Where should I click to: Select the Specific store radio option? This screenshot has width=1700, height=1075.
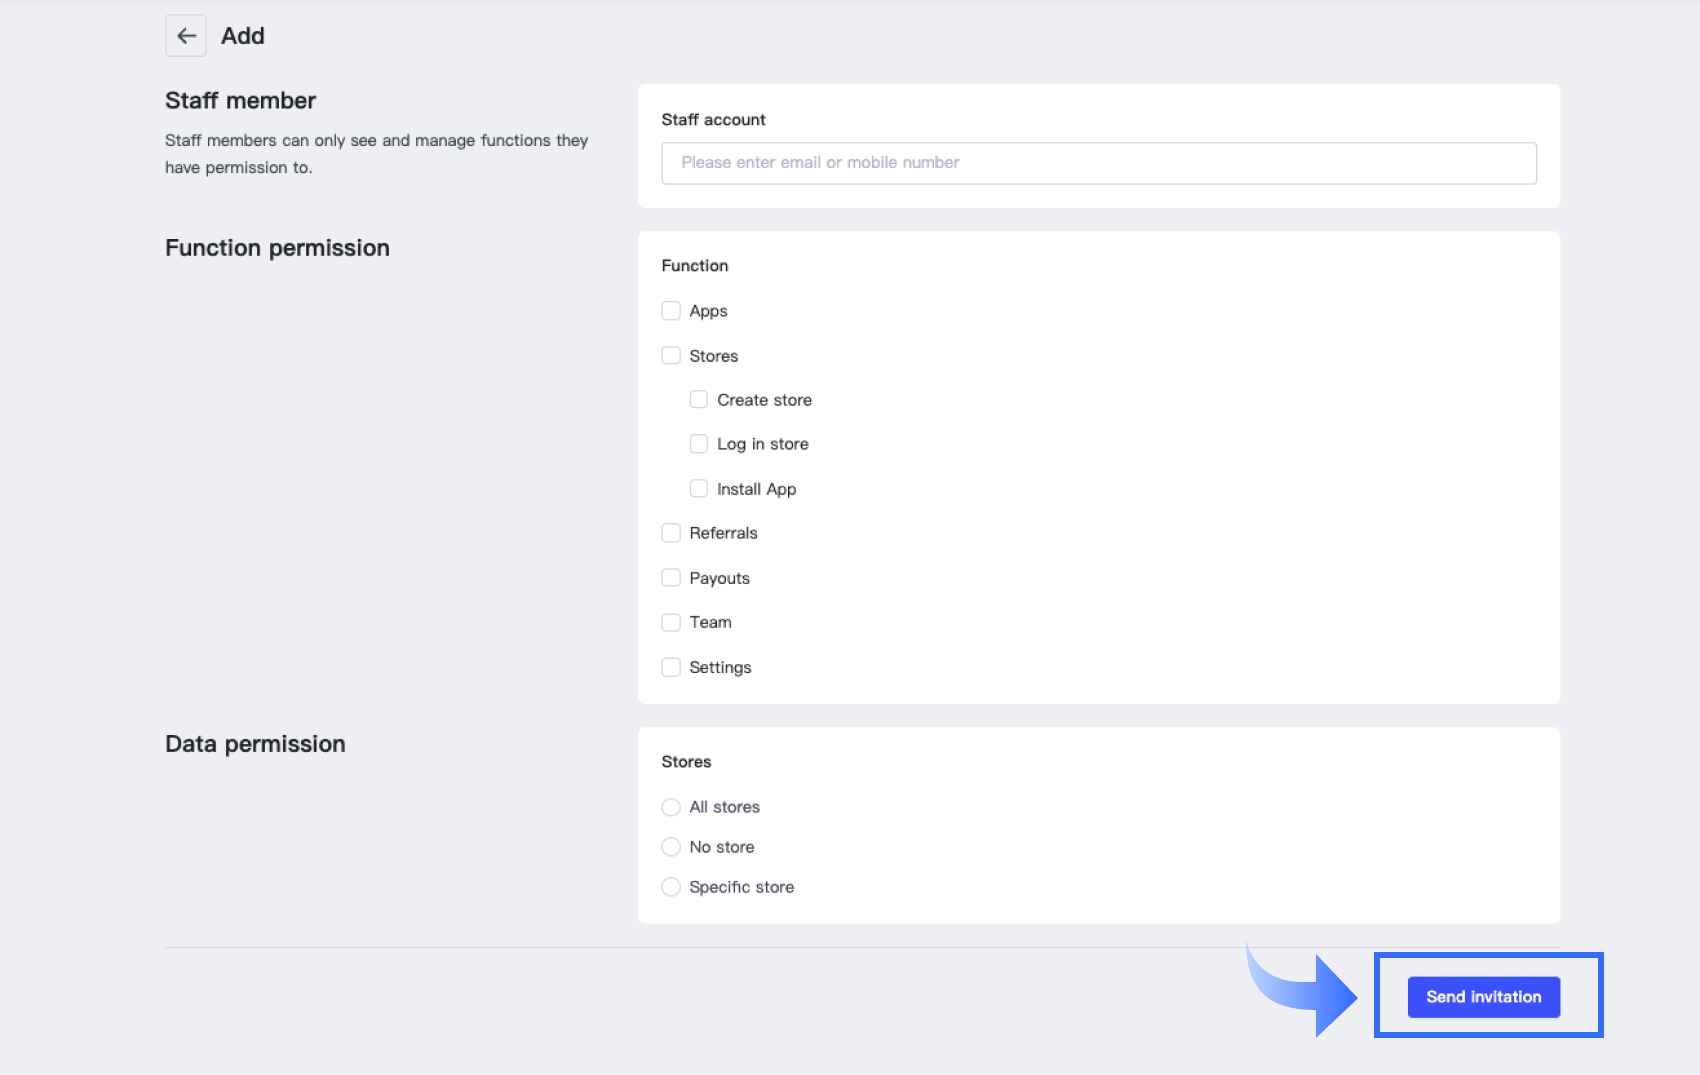pos(671,887)
